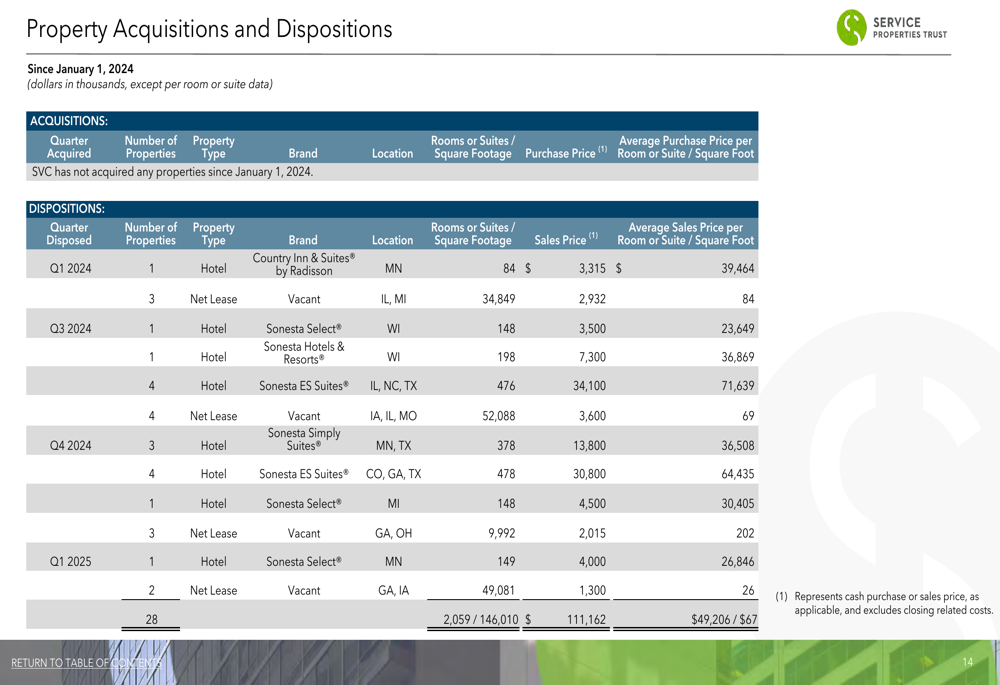Image resolution: width=1000 pixels, height=685 pixels.
Task: Click the "DISPOSITIONS:" section header
Action: [x=67, y=209]
